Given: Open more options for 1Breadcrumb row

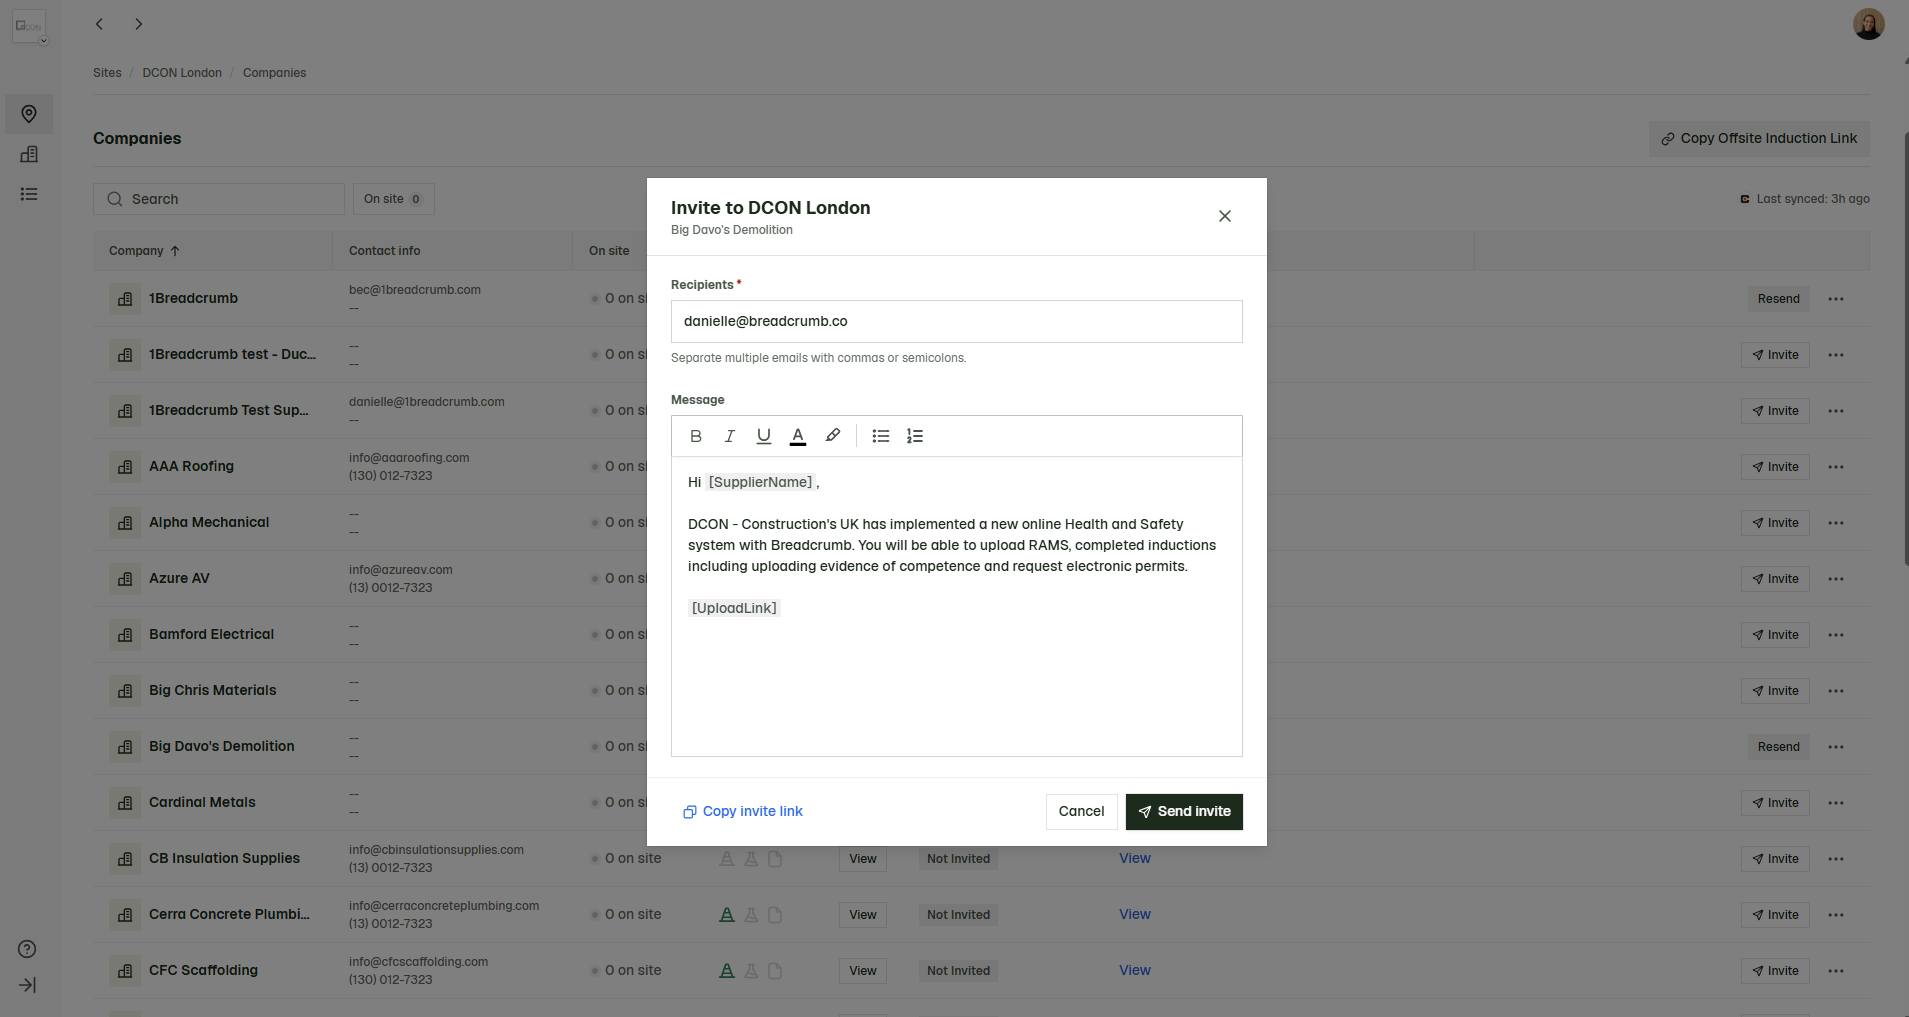Looking at the screenshot, I should tap(1836, 299).
